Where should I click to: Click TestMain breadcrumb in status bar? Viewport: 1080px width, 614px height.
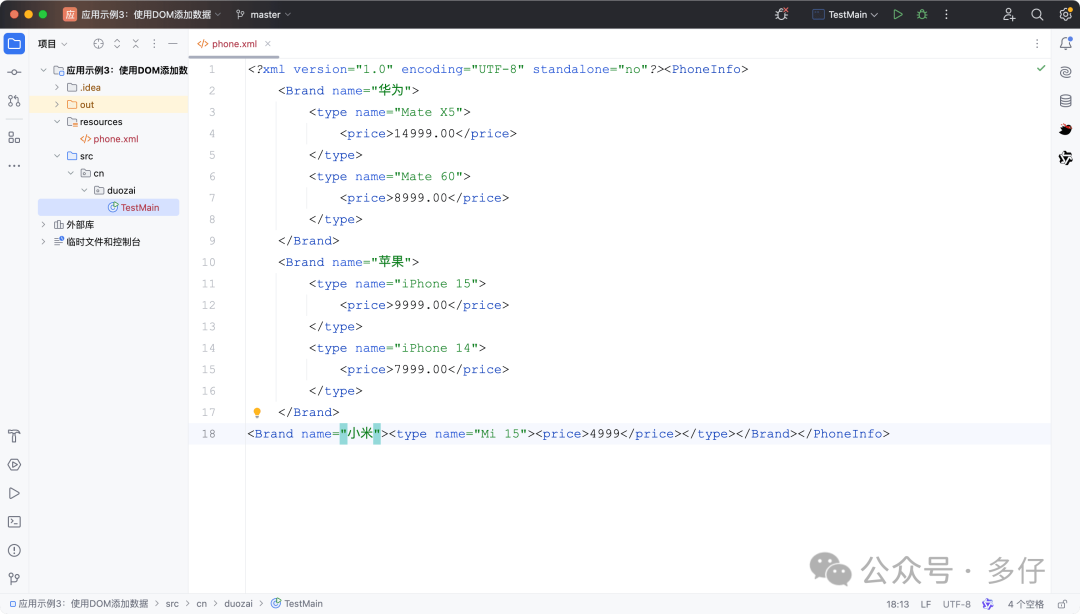pyautogui.click(x=297, y=604)
